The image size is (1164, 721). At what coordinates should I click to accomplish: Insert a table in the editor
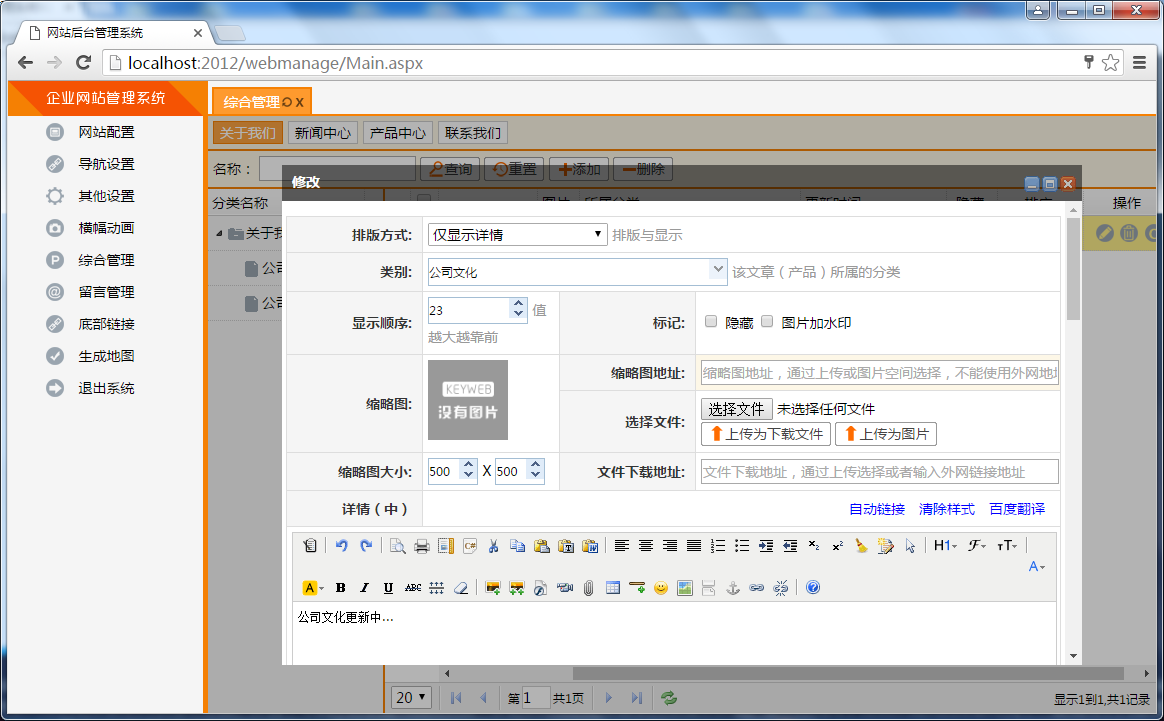tap(612, 587)
